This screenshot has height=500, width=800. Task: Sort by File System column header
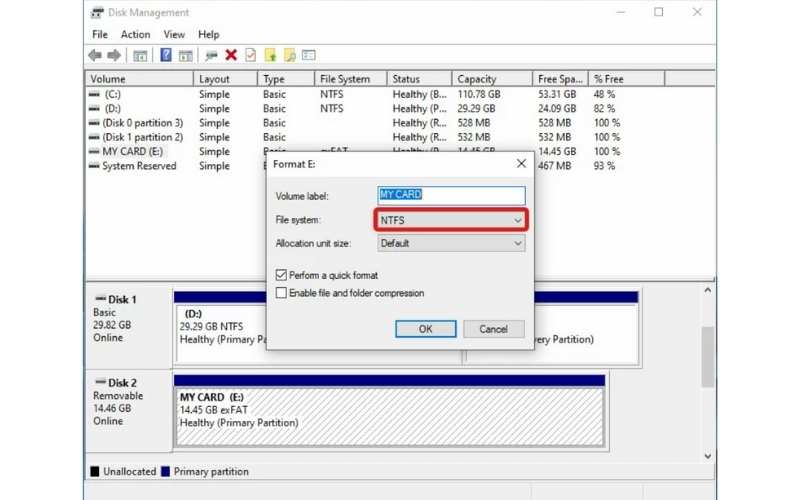click(x=351, y=79)
